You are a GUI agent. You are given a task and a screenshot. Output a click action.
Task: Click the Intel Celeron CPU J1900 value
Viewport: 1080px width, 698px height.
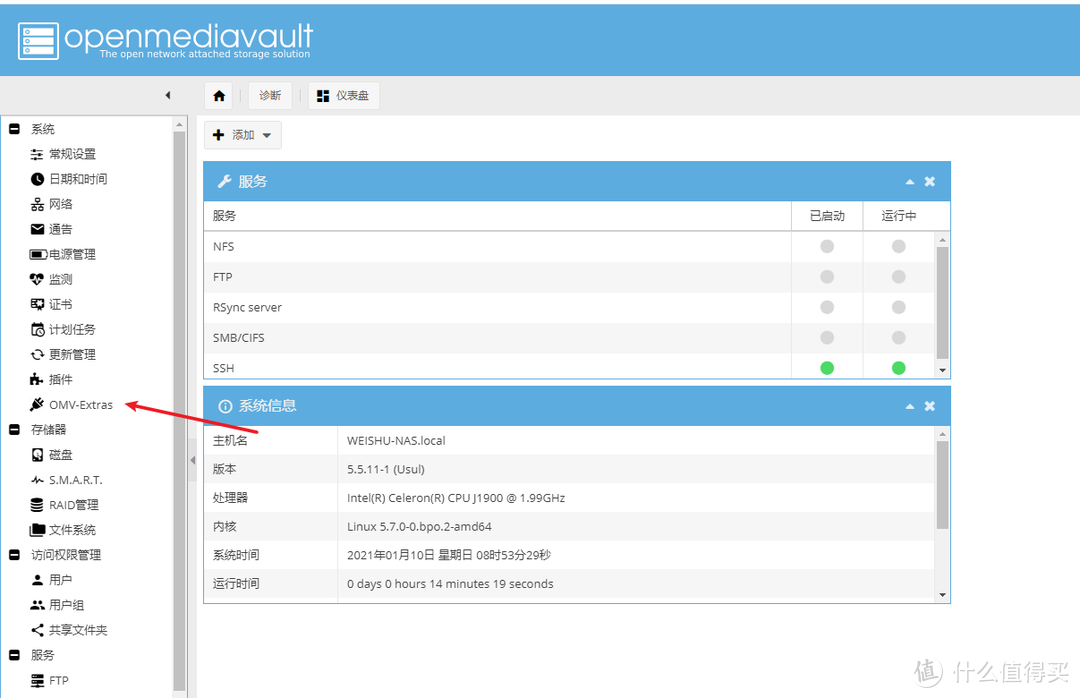click(x=456, y=498)
